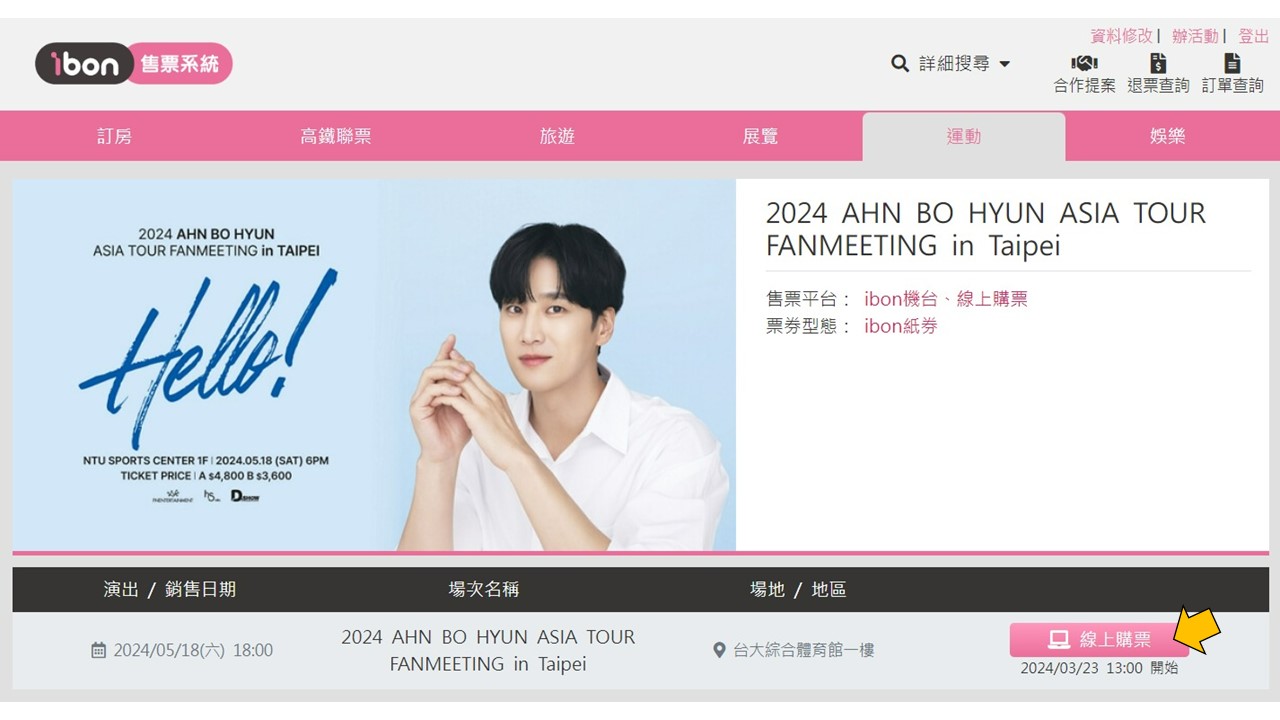Select the 運動 tab
Viewport: 1280px width, 720px height.
pyautogui.click(x=964, y=136)
